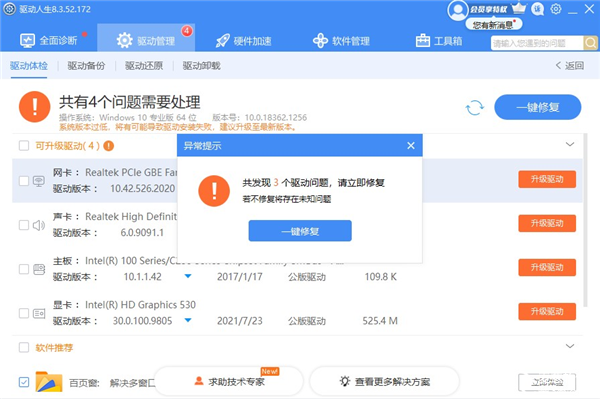Image resolution: width=600 pixels, height=399 pixels.
Task: Click 升级驱动 for the 显卡 row
Action: [547, 311]
